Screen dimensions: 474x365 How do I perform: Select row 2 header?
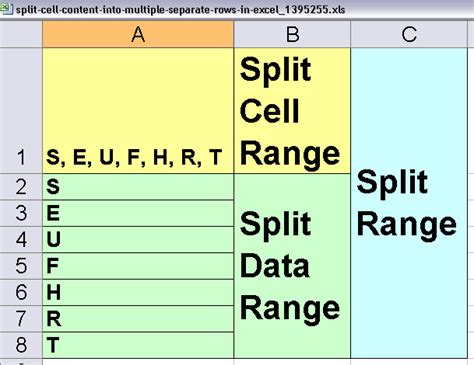click(x=21, y=187)
